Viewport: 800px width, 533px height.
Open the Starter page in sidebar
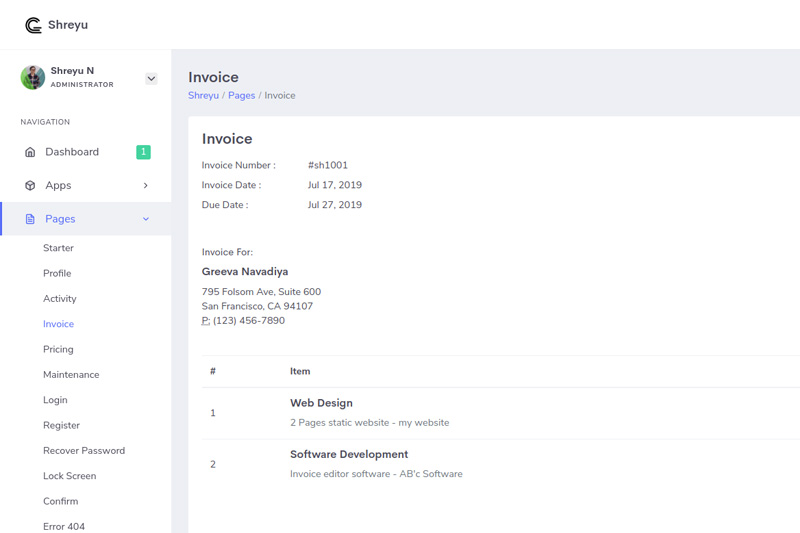pyautogui.click(x=58, y=248)
